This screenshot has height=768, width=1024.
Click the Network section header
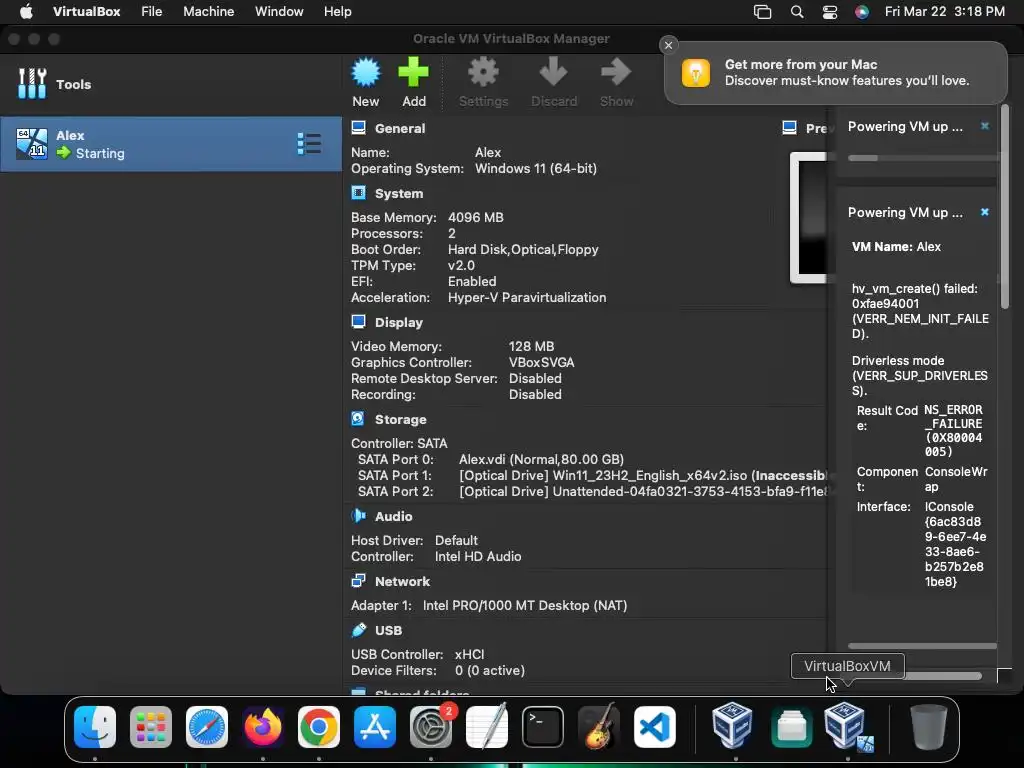[402, 582]
